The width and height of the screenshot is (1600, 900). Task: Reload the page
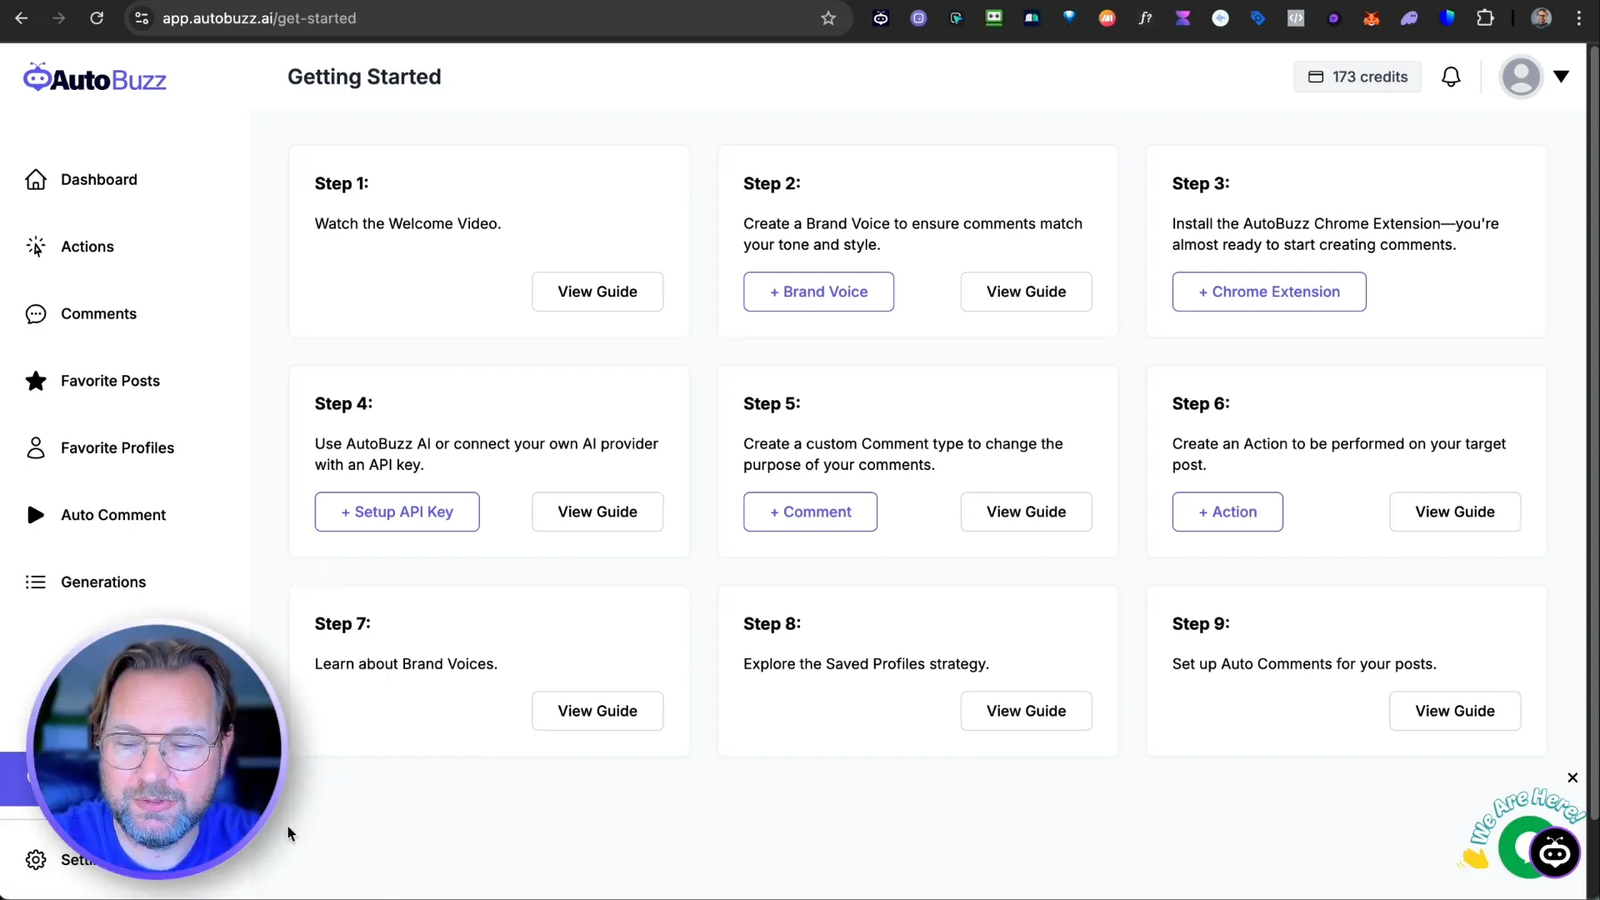point(96,18)
